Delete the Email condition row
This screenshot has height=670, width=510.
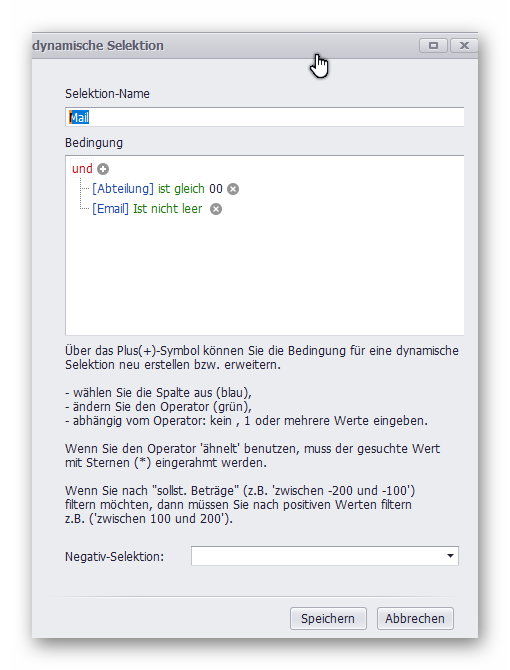tap(216, 209)
